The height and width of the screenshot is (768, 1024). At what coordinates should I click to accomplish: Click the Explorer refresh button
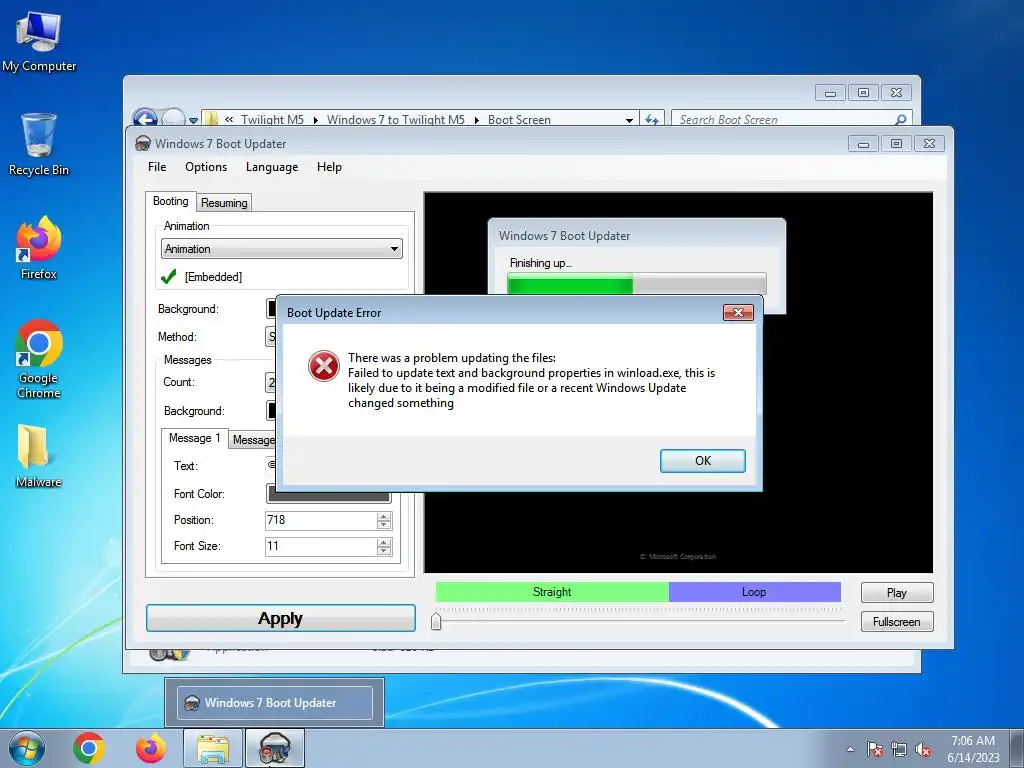(651, 120)
